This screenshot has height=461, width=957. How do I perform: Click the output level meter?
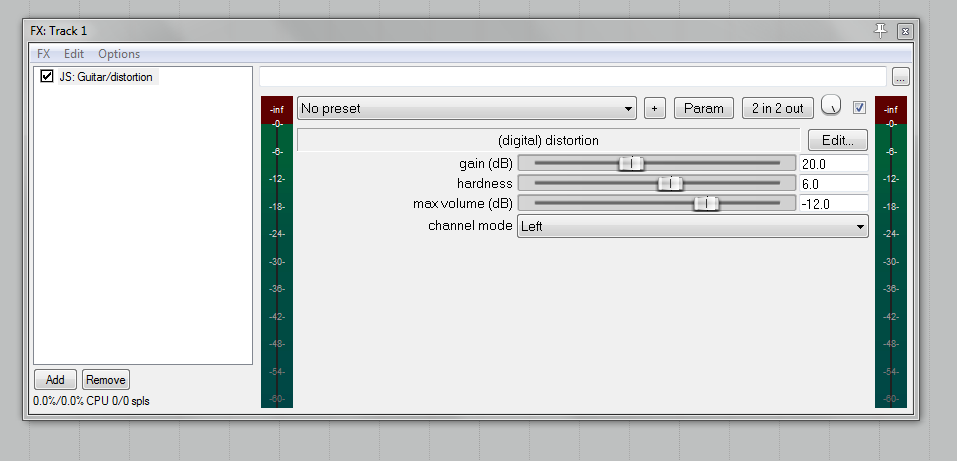[890, 252]
